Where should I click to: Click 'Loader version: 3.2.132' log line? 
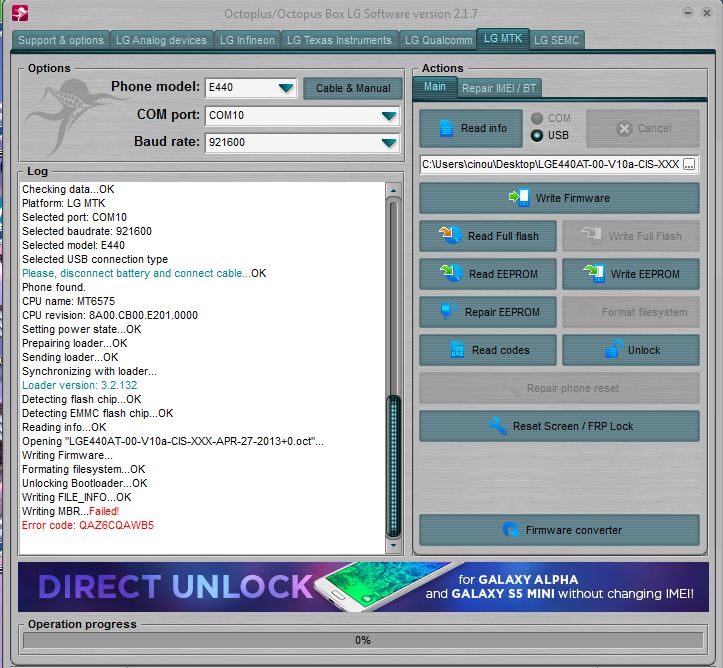click(x=79, y=385)
